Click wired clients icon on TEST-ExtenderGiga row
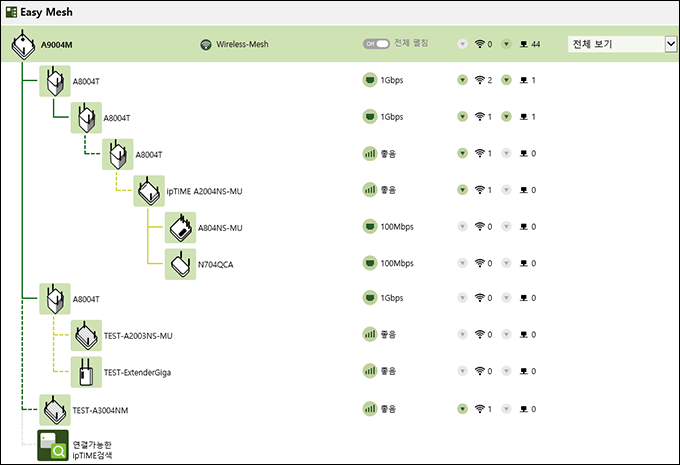 [x=524, y=371]
